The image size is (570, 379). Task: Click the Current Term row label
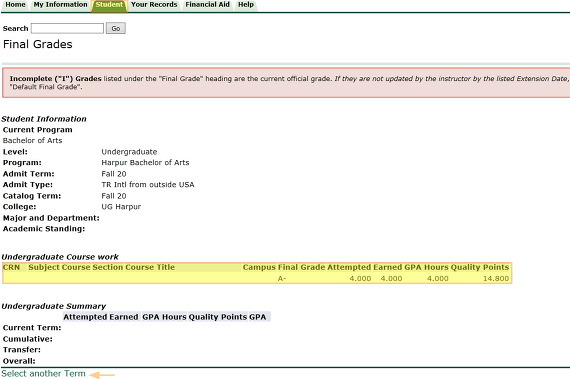click(x=32, y=328)
